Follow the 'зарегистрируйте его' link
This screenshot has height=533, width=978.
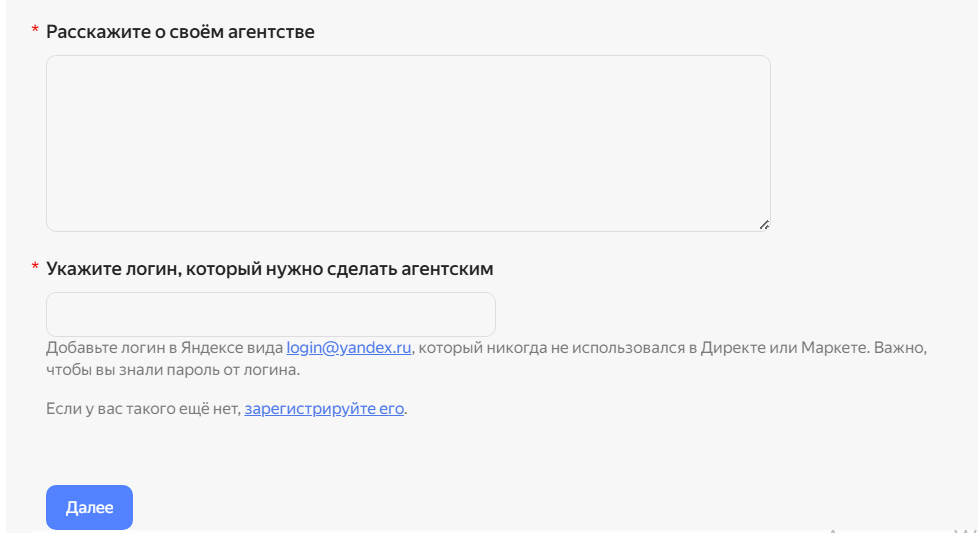324,408
